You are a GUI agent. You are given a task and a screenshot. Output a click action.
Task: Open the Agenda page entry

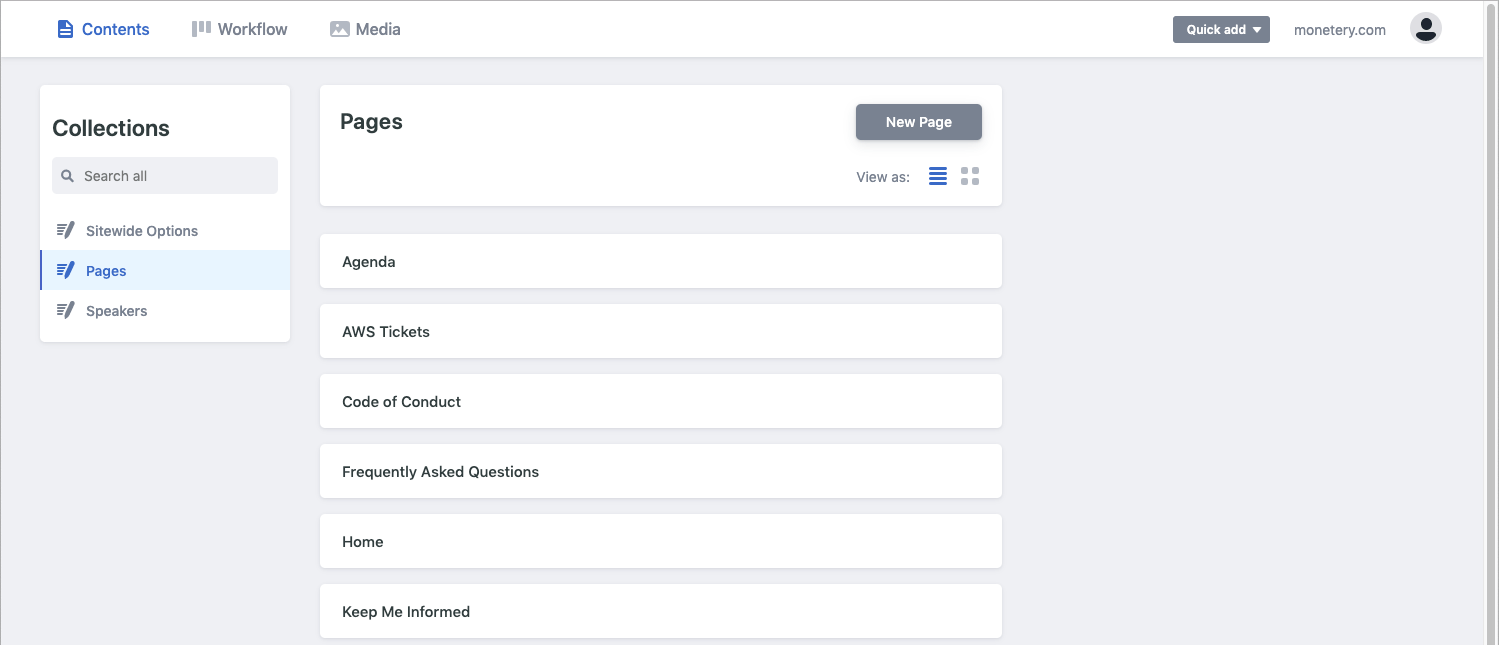pos(660,261)
